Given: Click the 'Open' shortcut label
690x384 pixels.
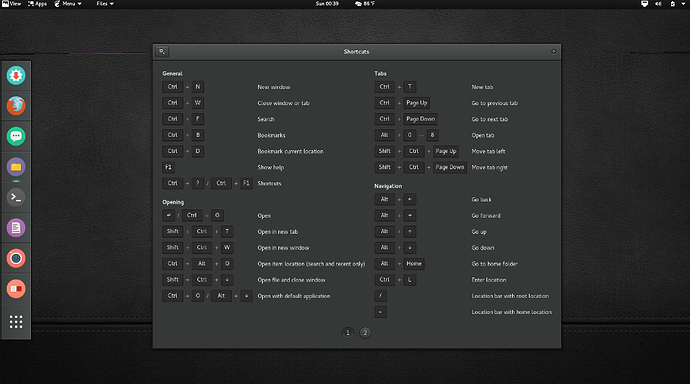Looking at the screenshot, I should click(264, 216).
